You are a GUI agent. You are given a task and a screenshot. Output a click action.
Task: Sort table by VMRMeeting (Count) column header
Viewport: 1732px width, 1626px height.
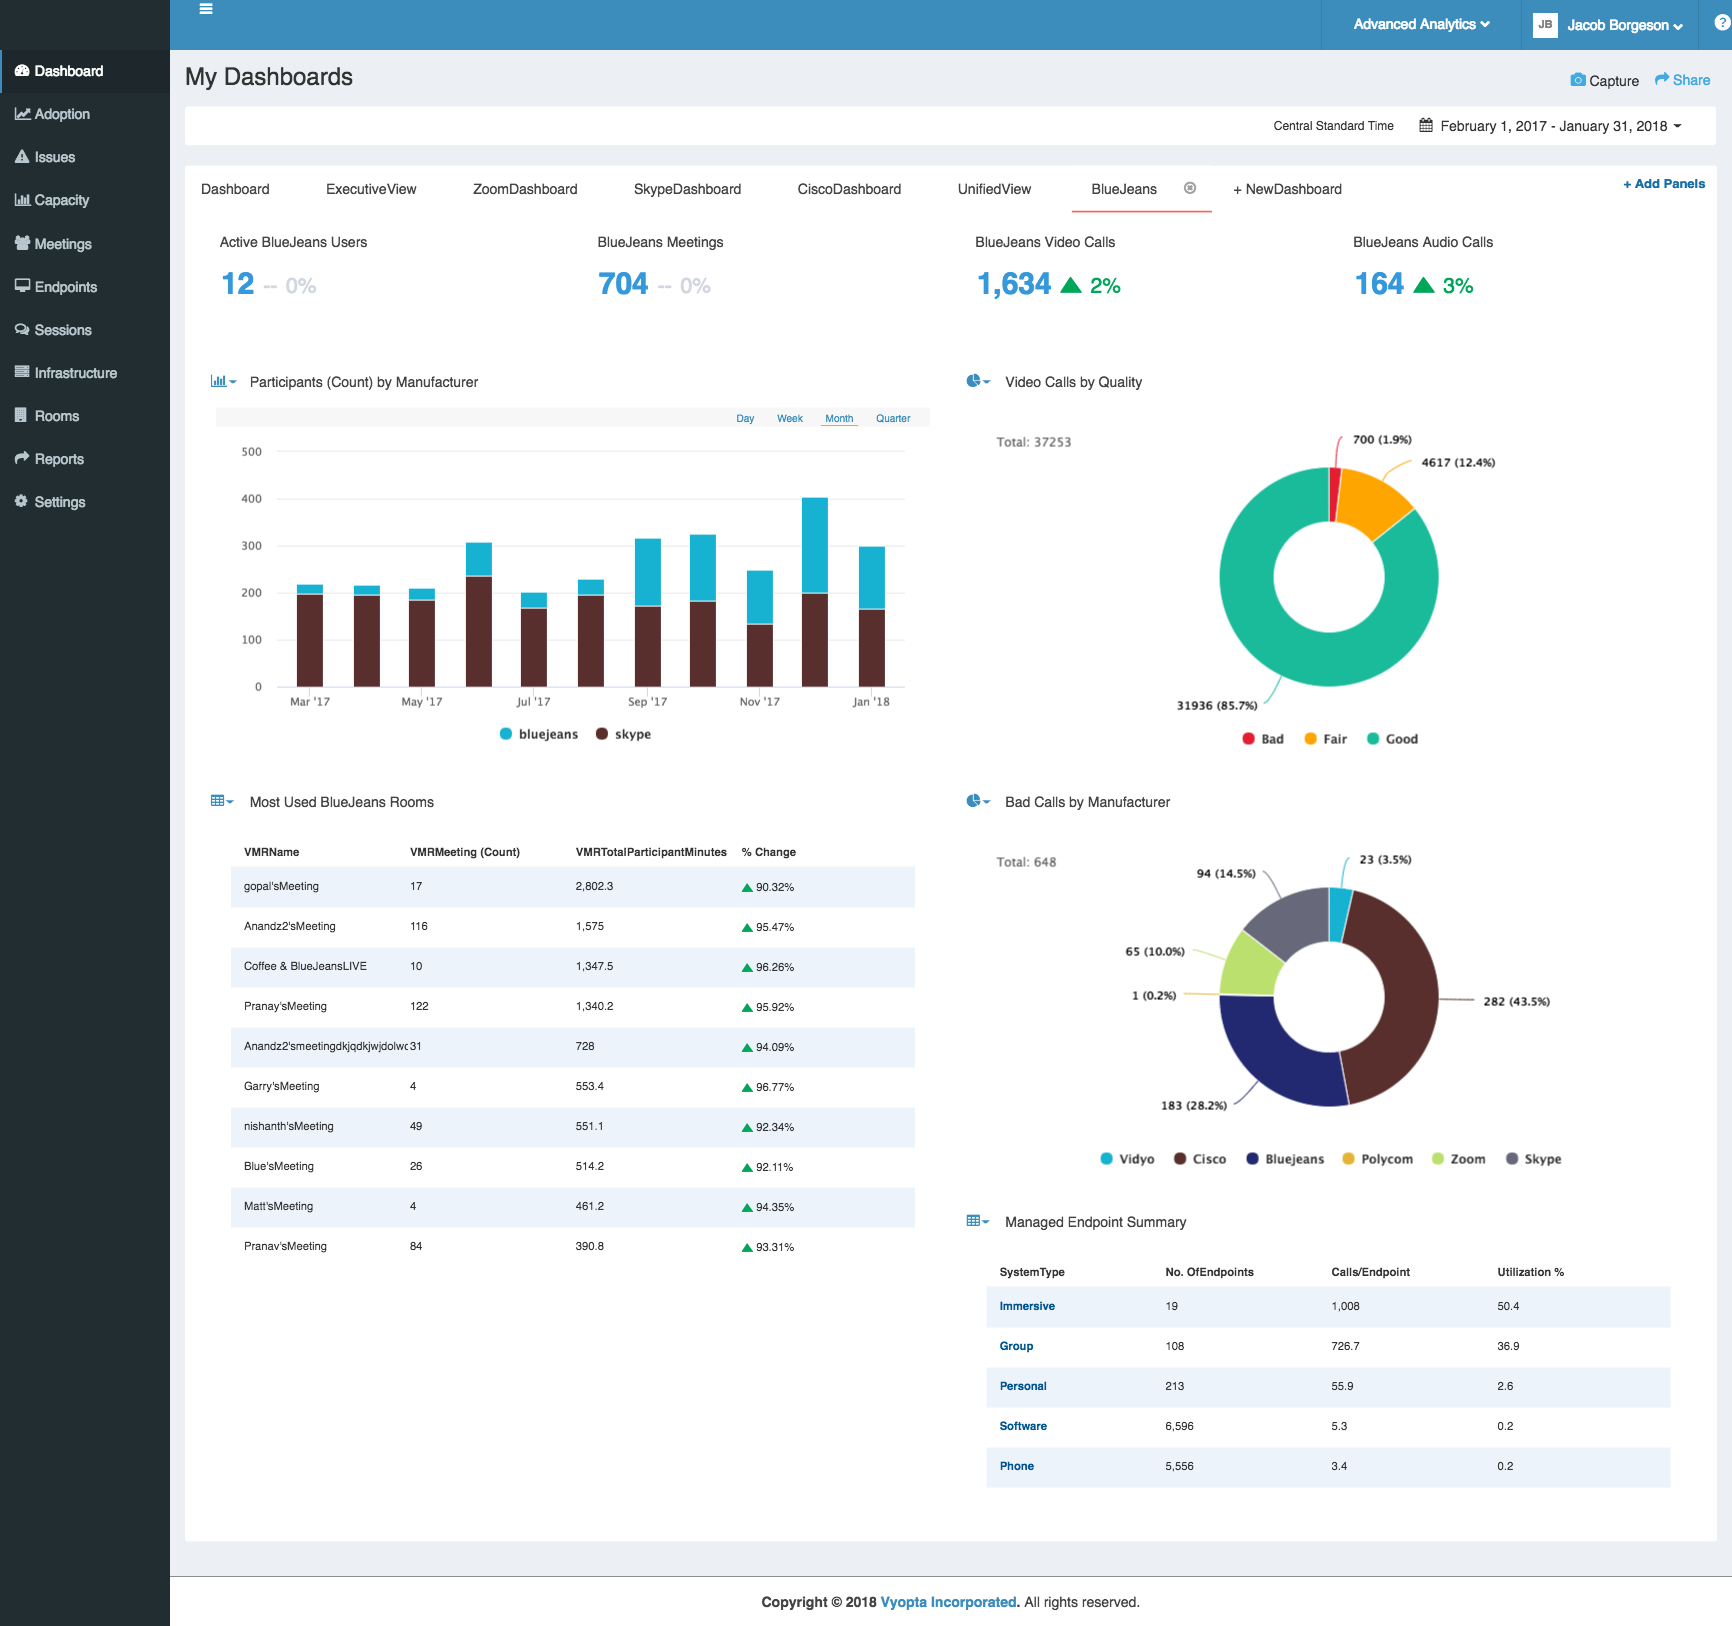pyautogui.click(x=465, y=852)
